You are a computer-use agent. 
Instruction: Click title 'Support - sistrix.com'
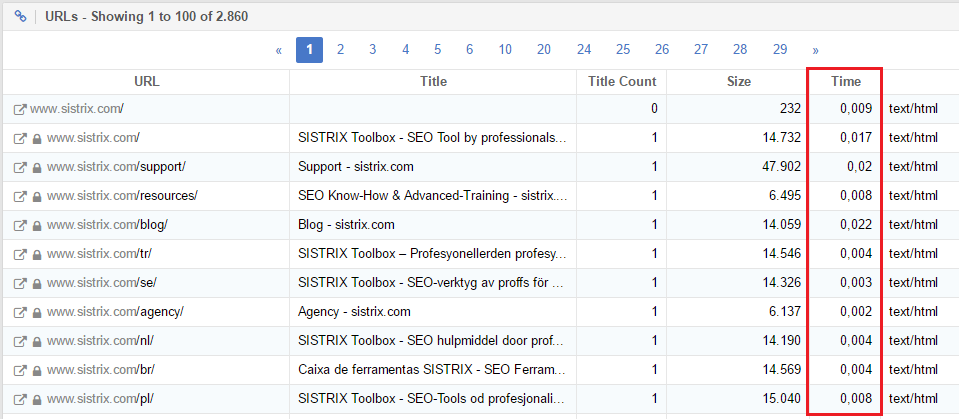tap(356, 167)
